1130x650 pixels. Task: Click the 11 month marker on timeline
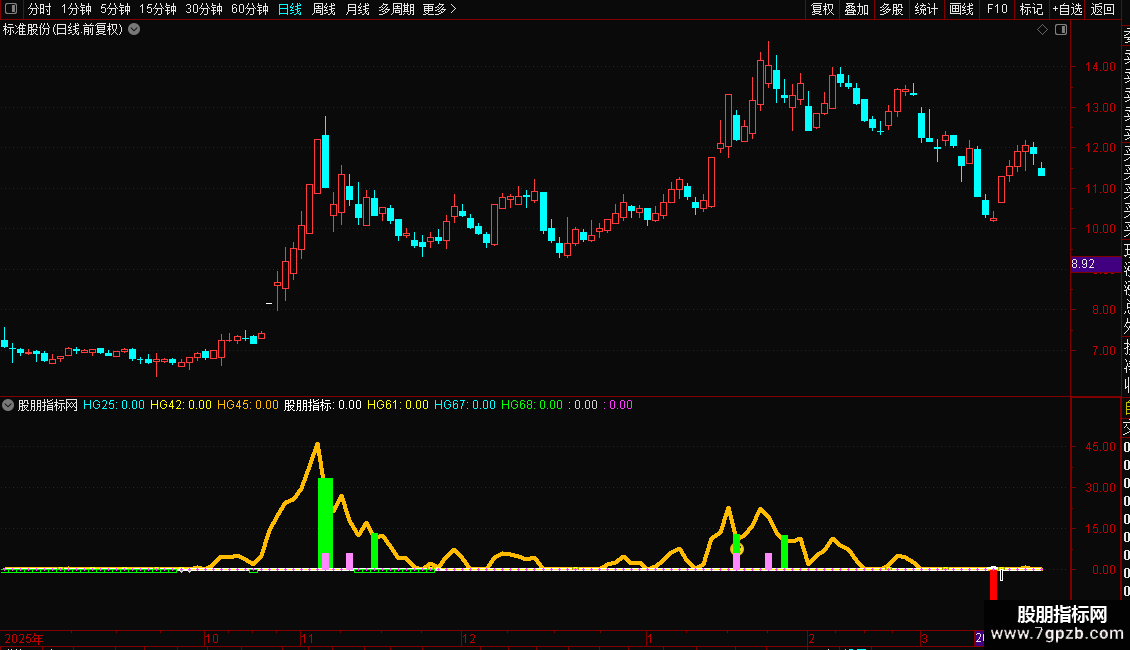coord(308,638)
